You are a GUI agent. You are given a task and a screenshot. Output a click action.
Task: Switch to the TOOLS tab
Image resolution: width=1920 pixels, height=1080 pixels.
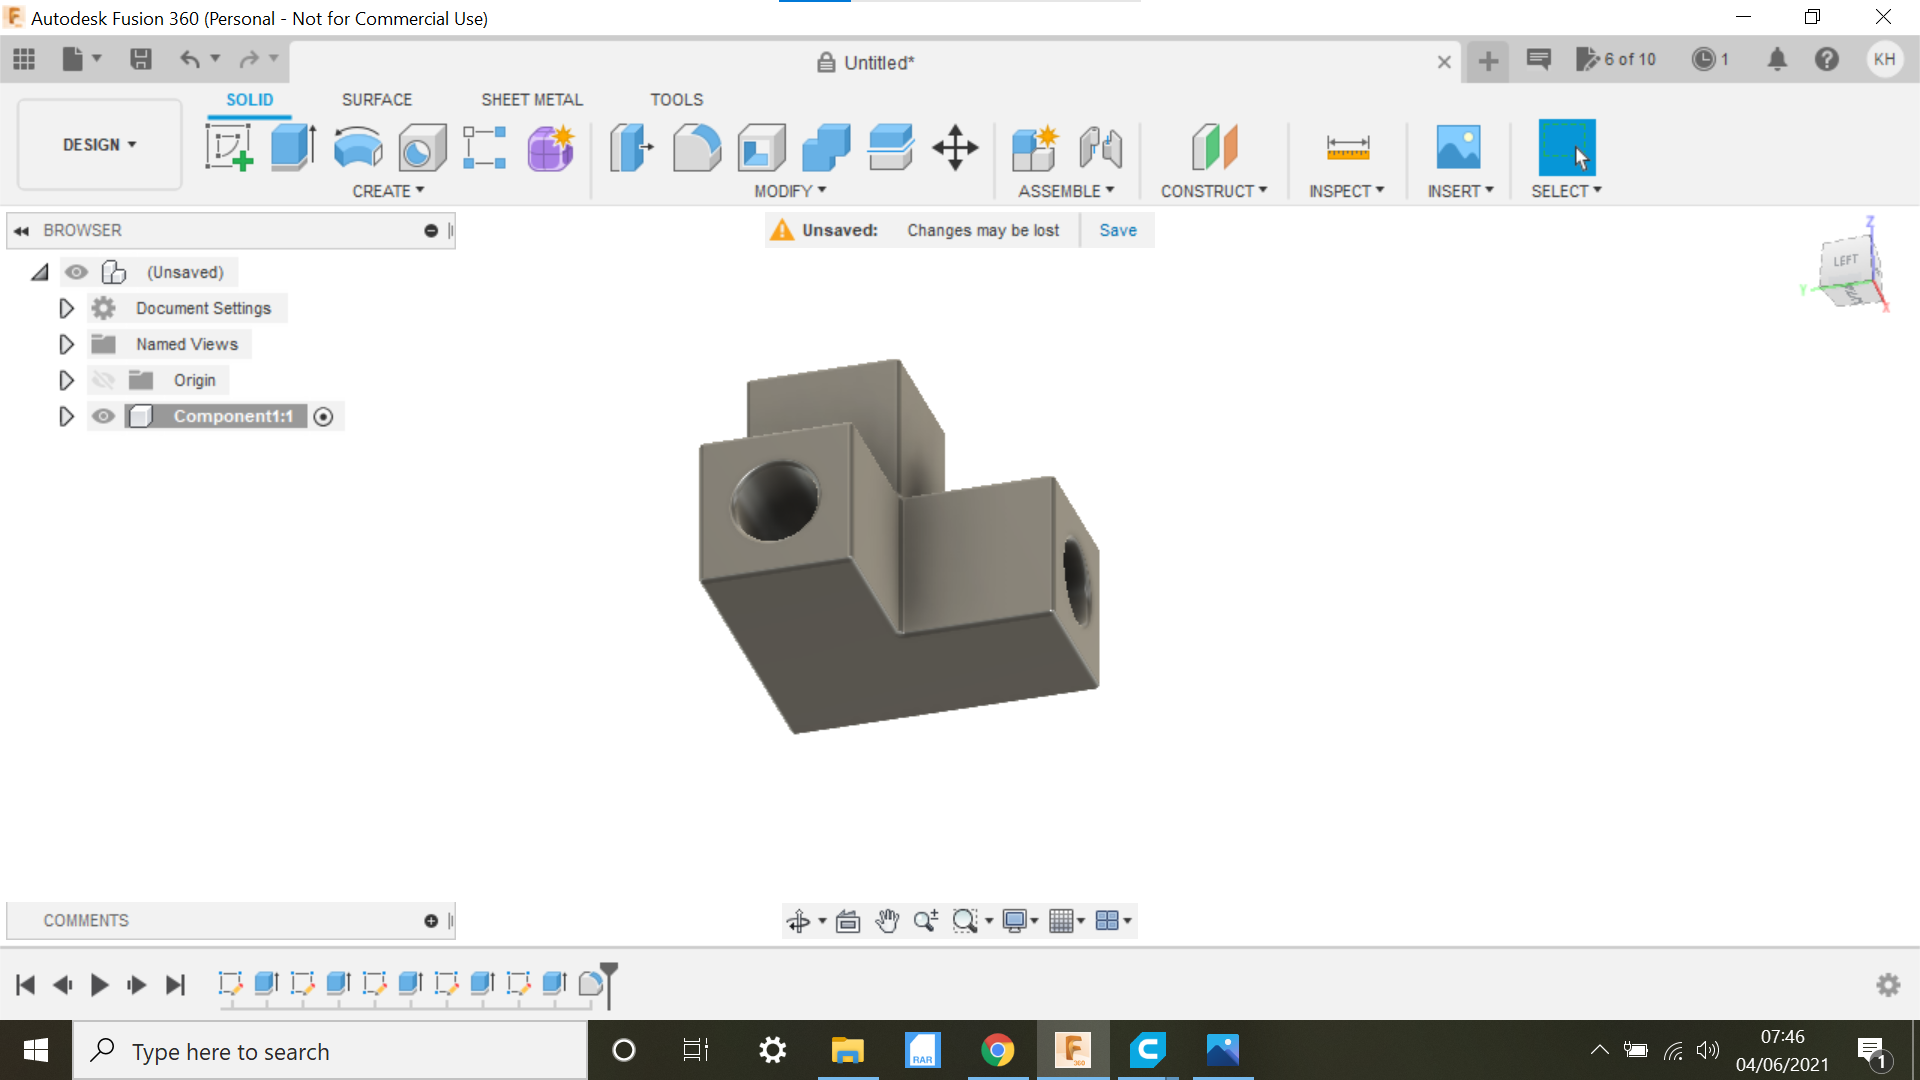pos(677,100)
